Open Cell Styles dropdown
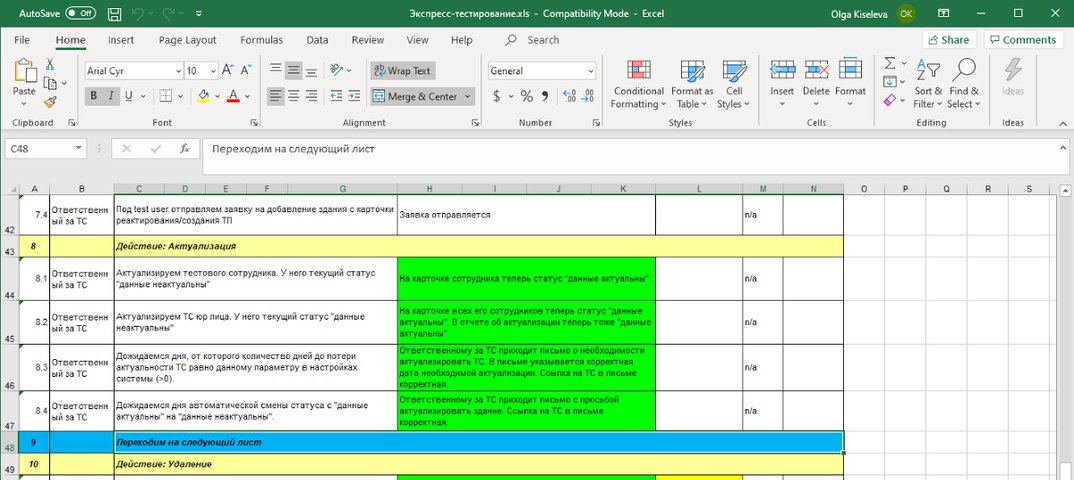The image size is (1074, 480). pos(734,85)
